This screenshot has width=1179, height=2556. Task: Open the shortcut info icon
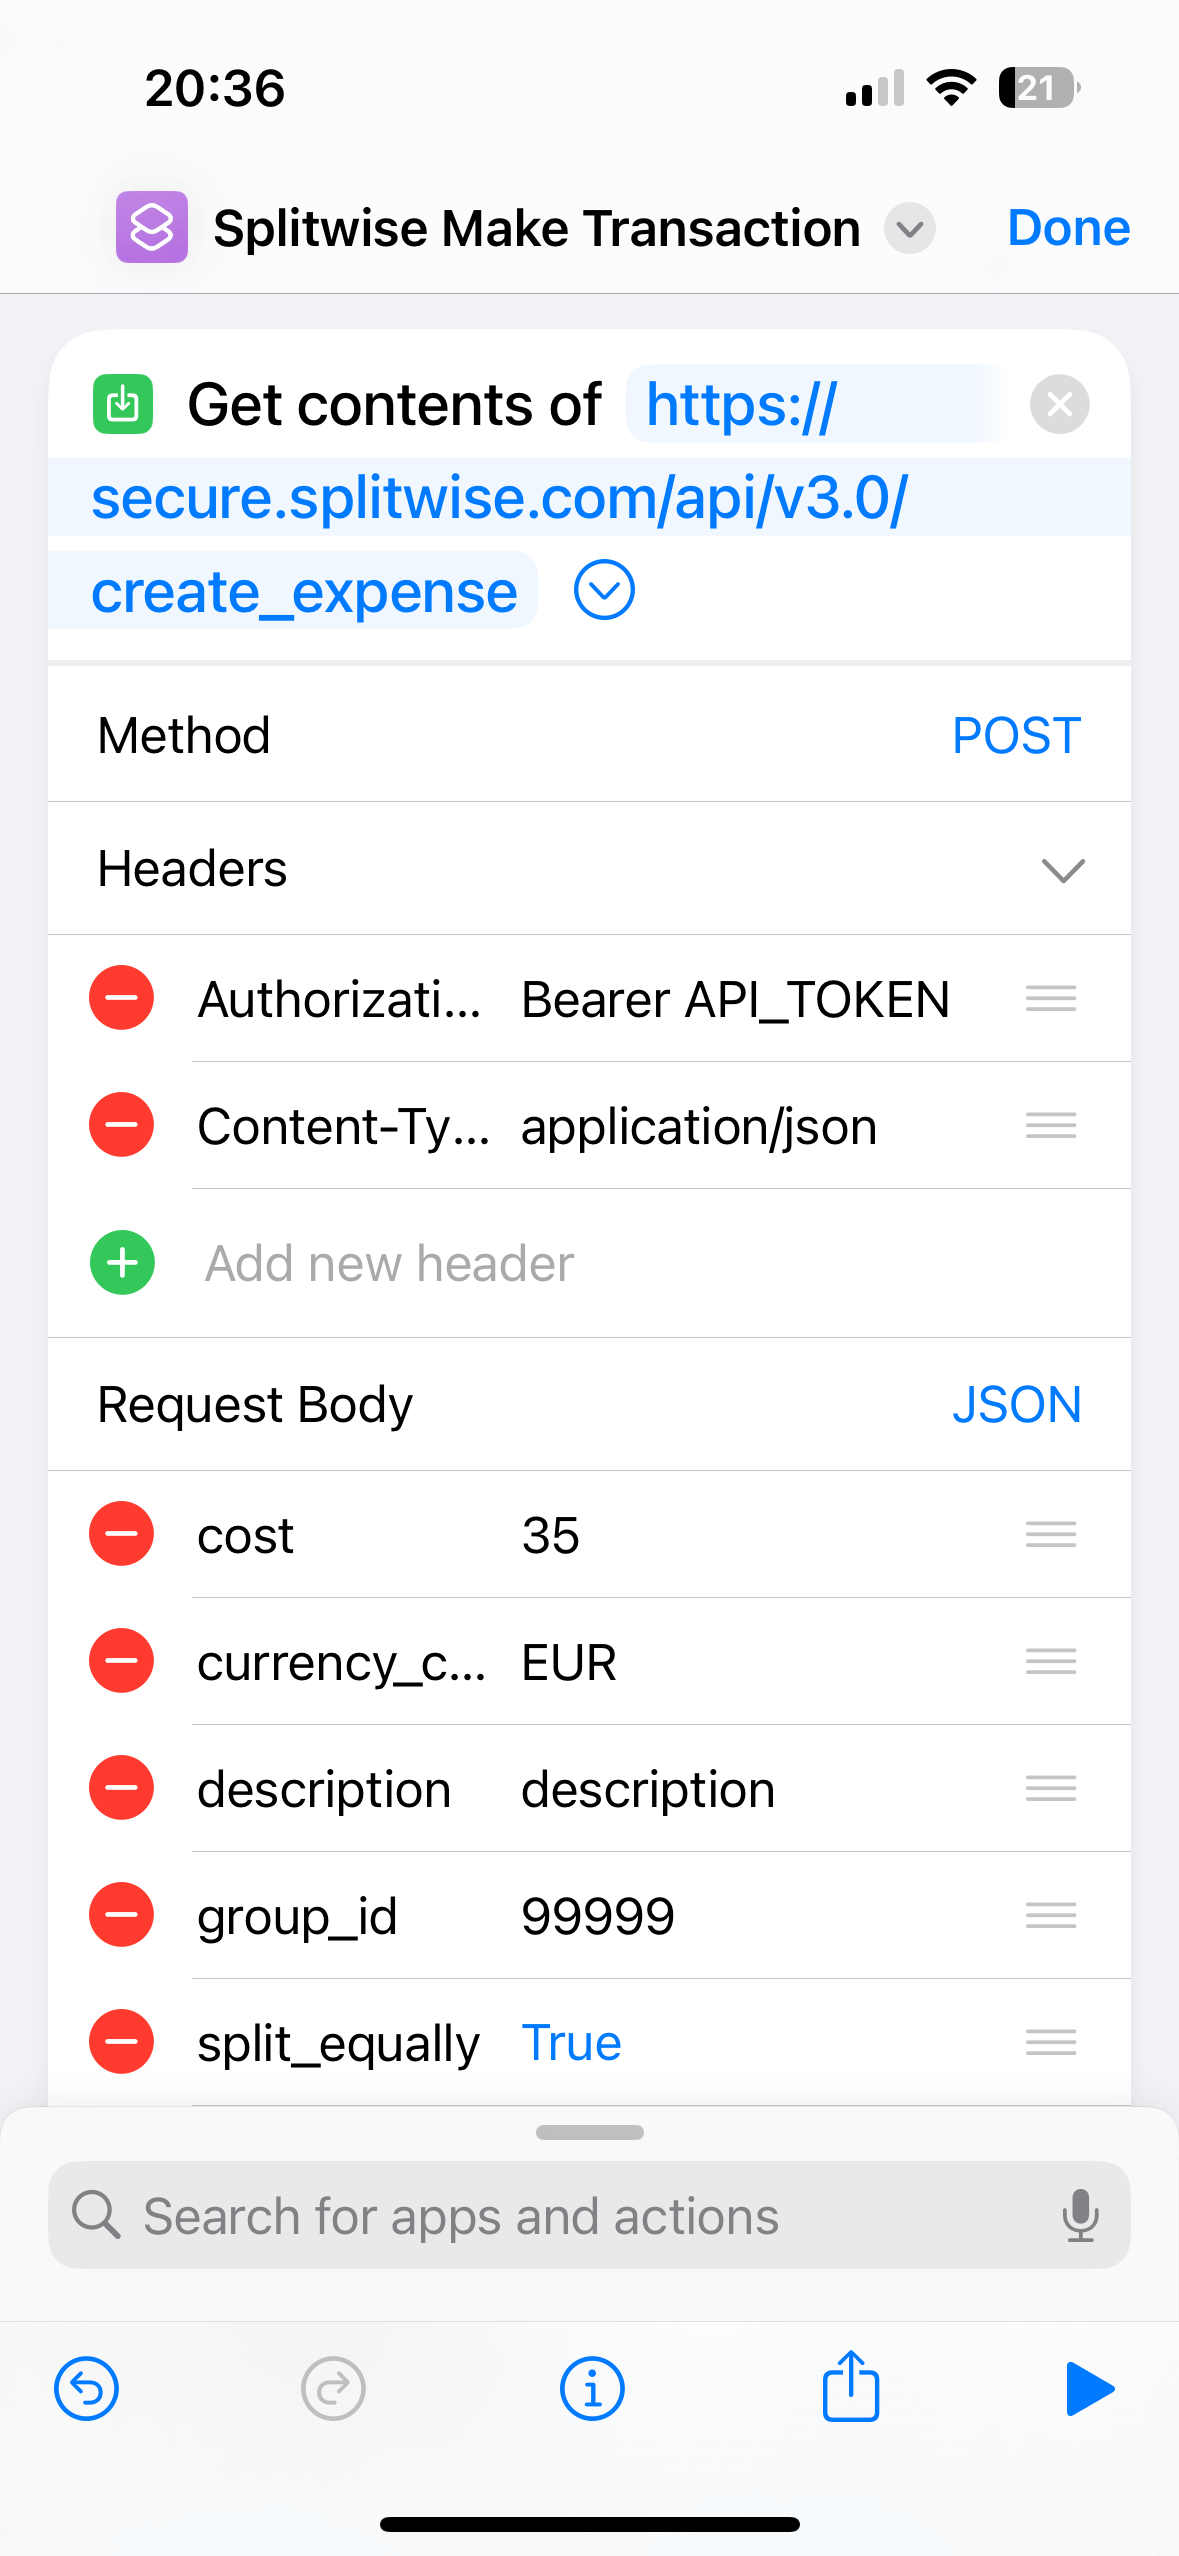[x=592, y=2388]
